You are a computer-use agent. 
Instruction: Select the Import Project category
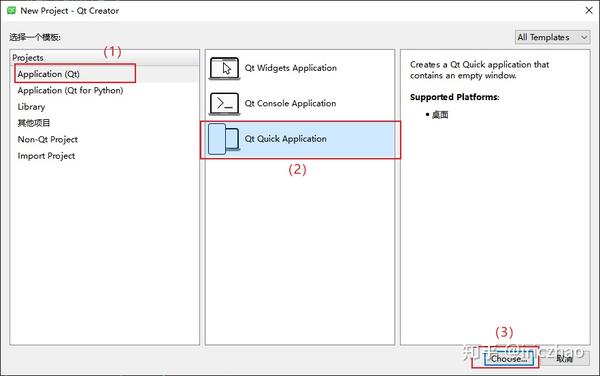click(46, 156)
